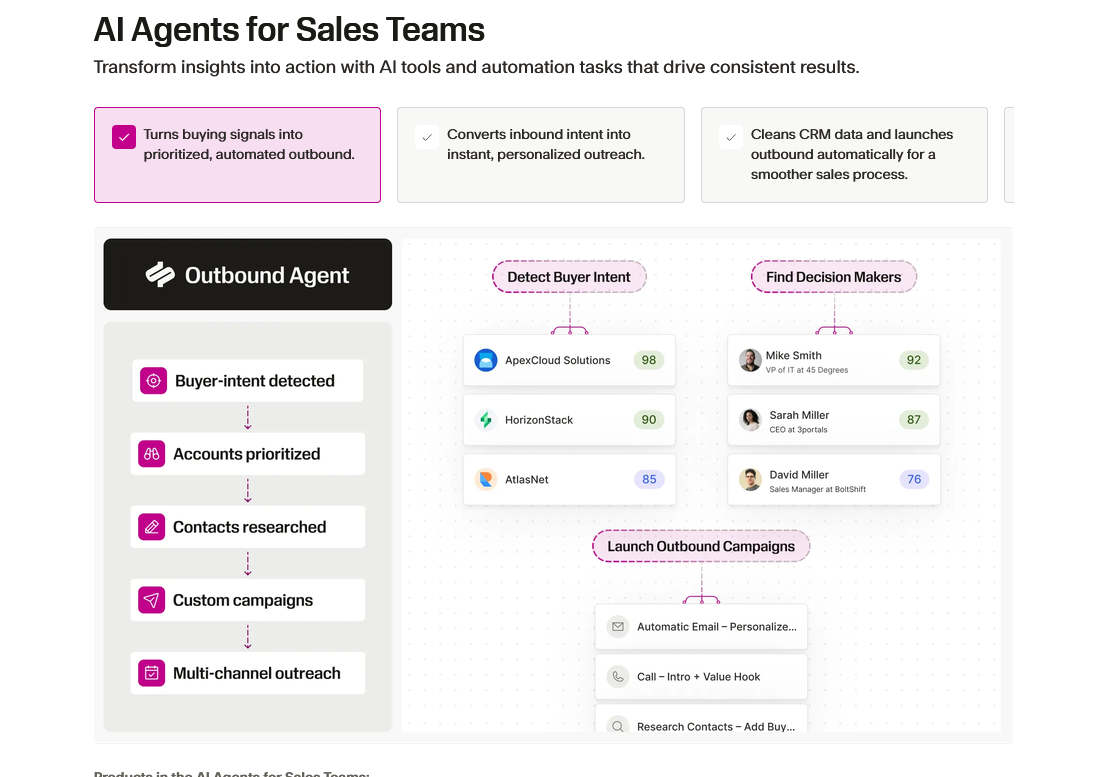This screenshot has width=1096, height=777.
Task: Click the search icon beside Research Contacts
Action: click(x=618, y=726)
